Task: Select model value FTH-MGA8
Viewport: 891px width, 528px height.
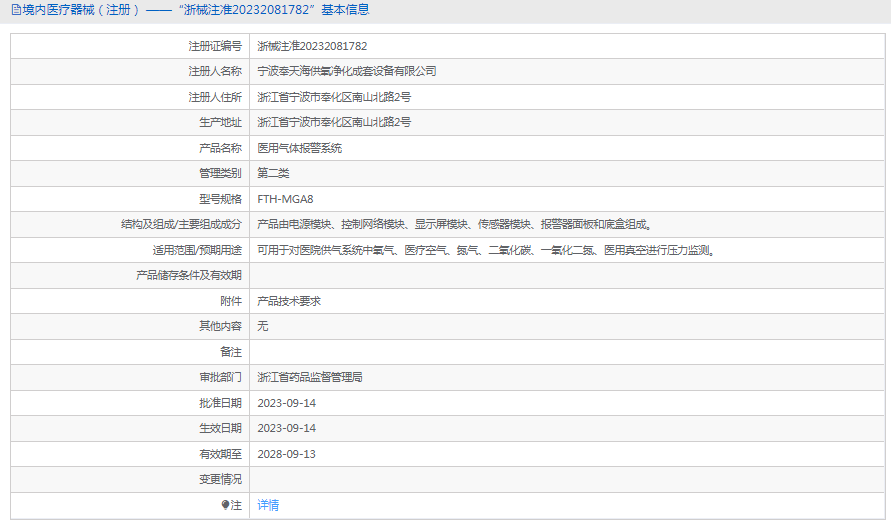Action: [285, 199]
